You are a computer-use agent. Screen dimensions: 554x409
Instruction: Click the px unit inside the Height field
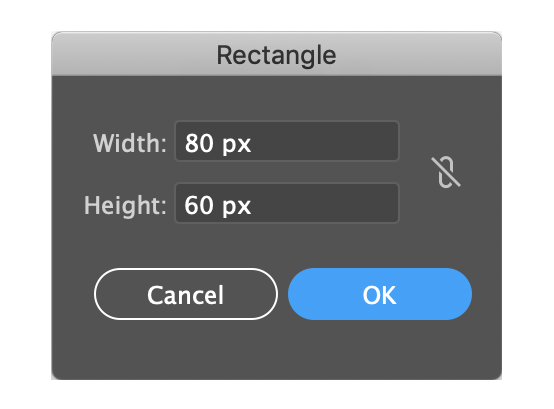pyautogui.click(x=237, y=207)
